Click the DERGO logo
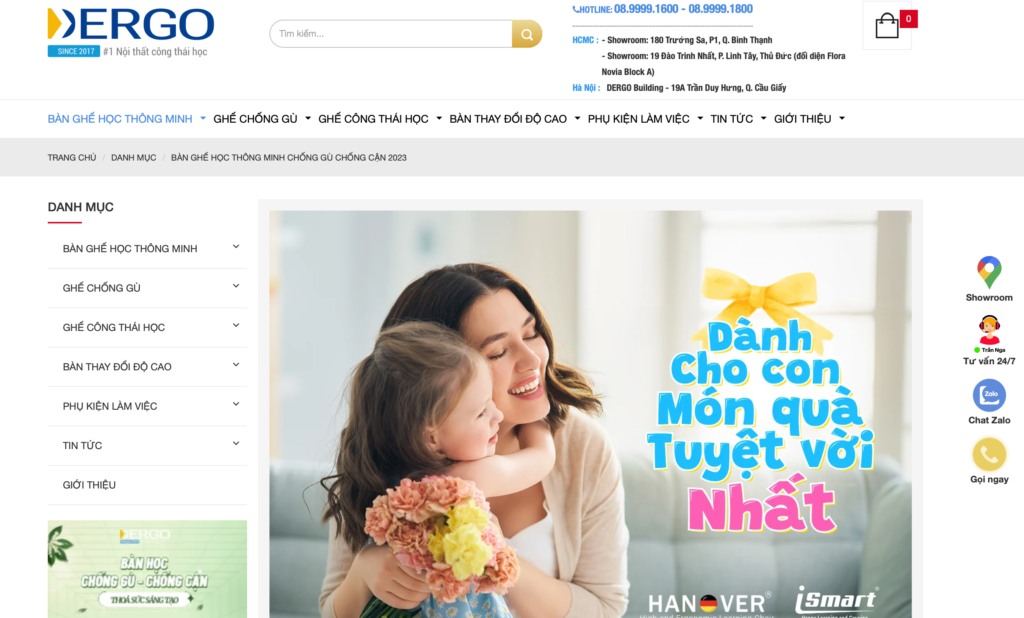The image size is (1024, 618). (131, 32)
